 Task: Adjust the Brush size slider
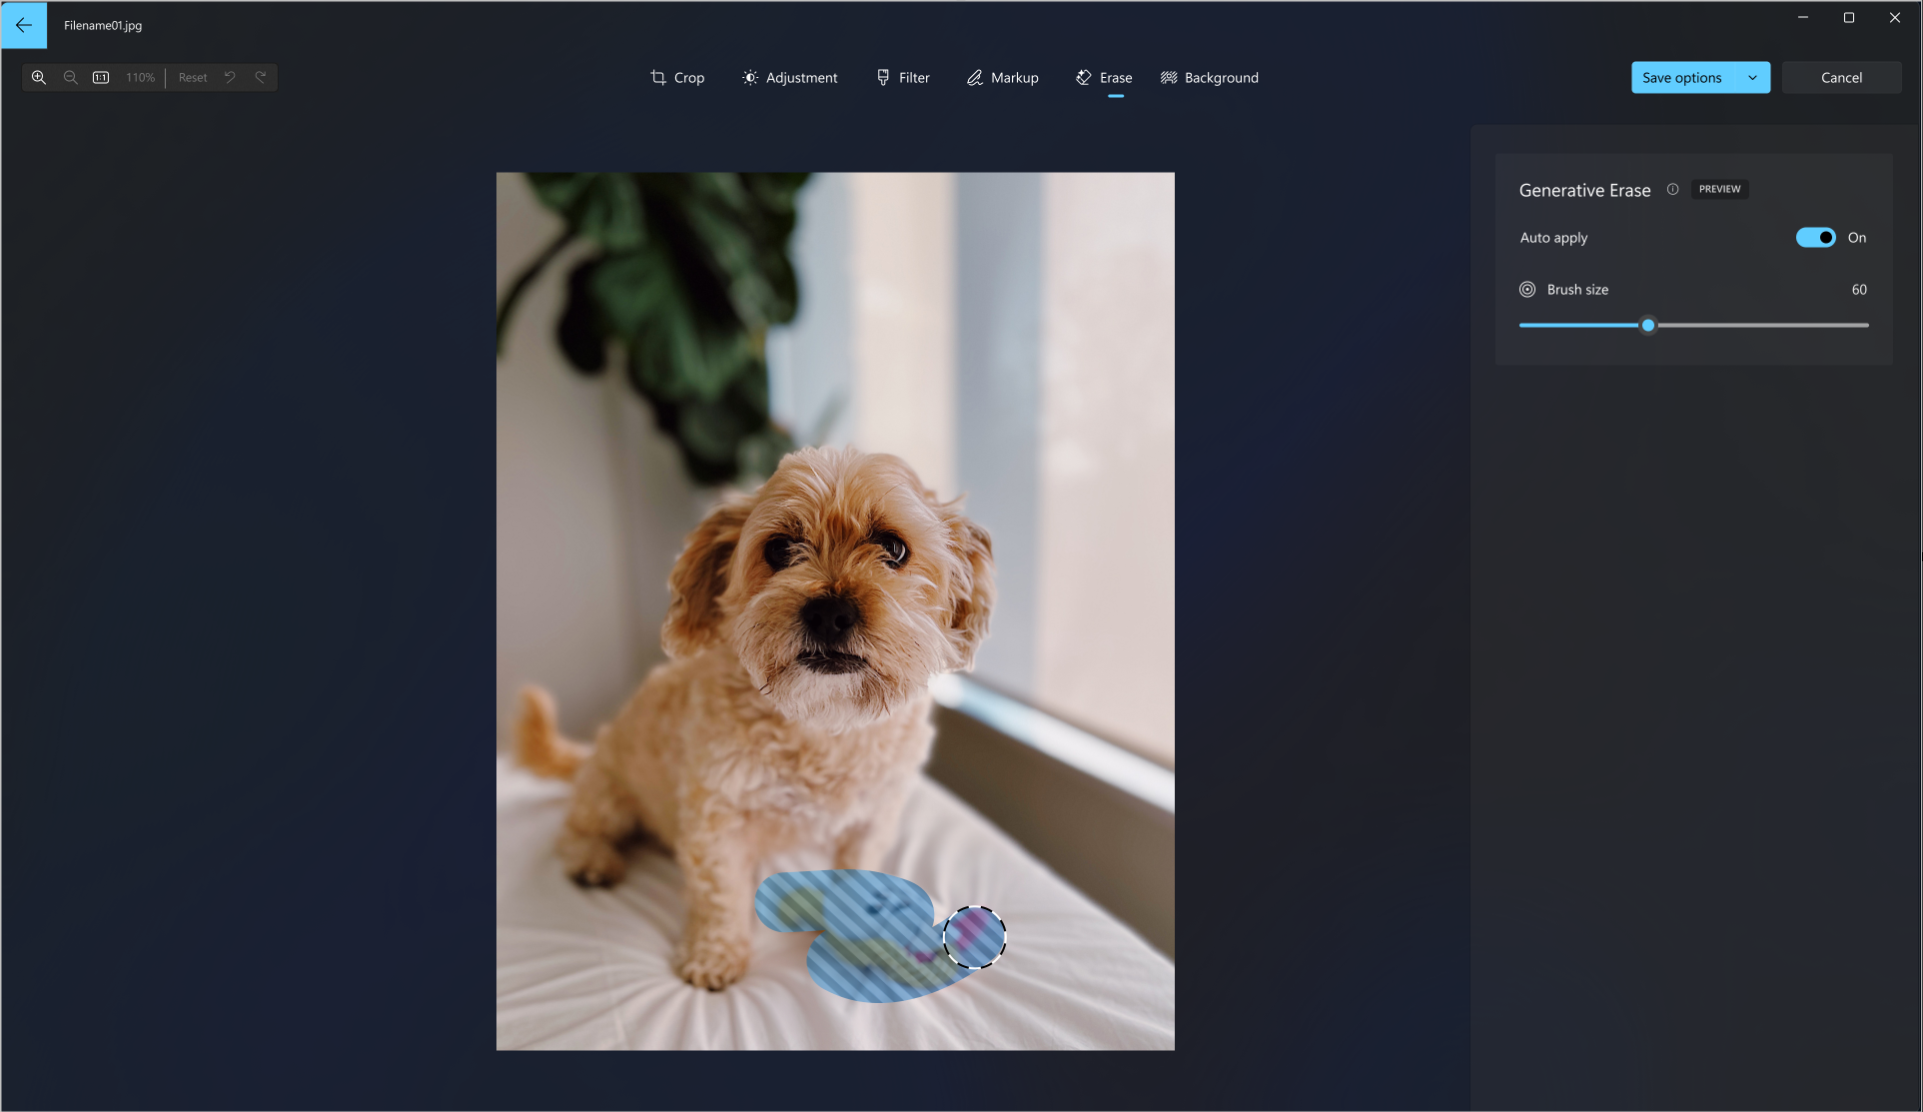pyautogui.click(x=1649, y=326)
